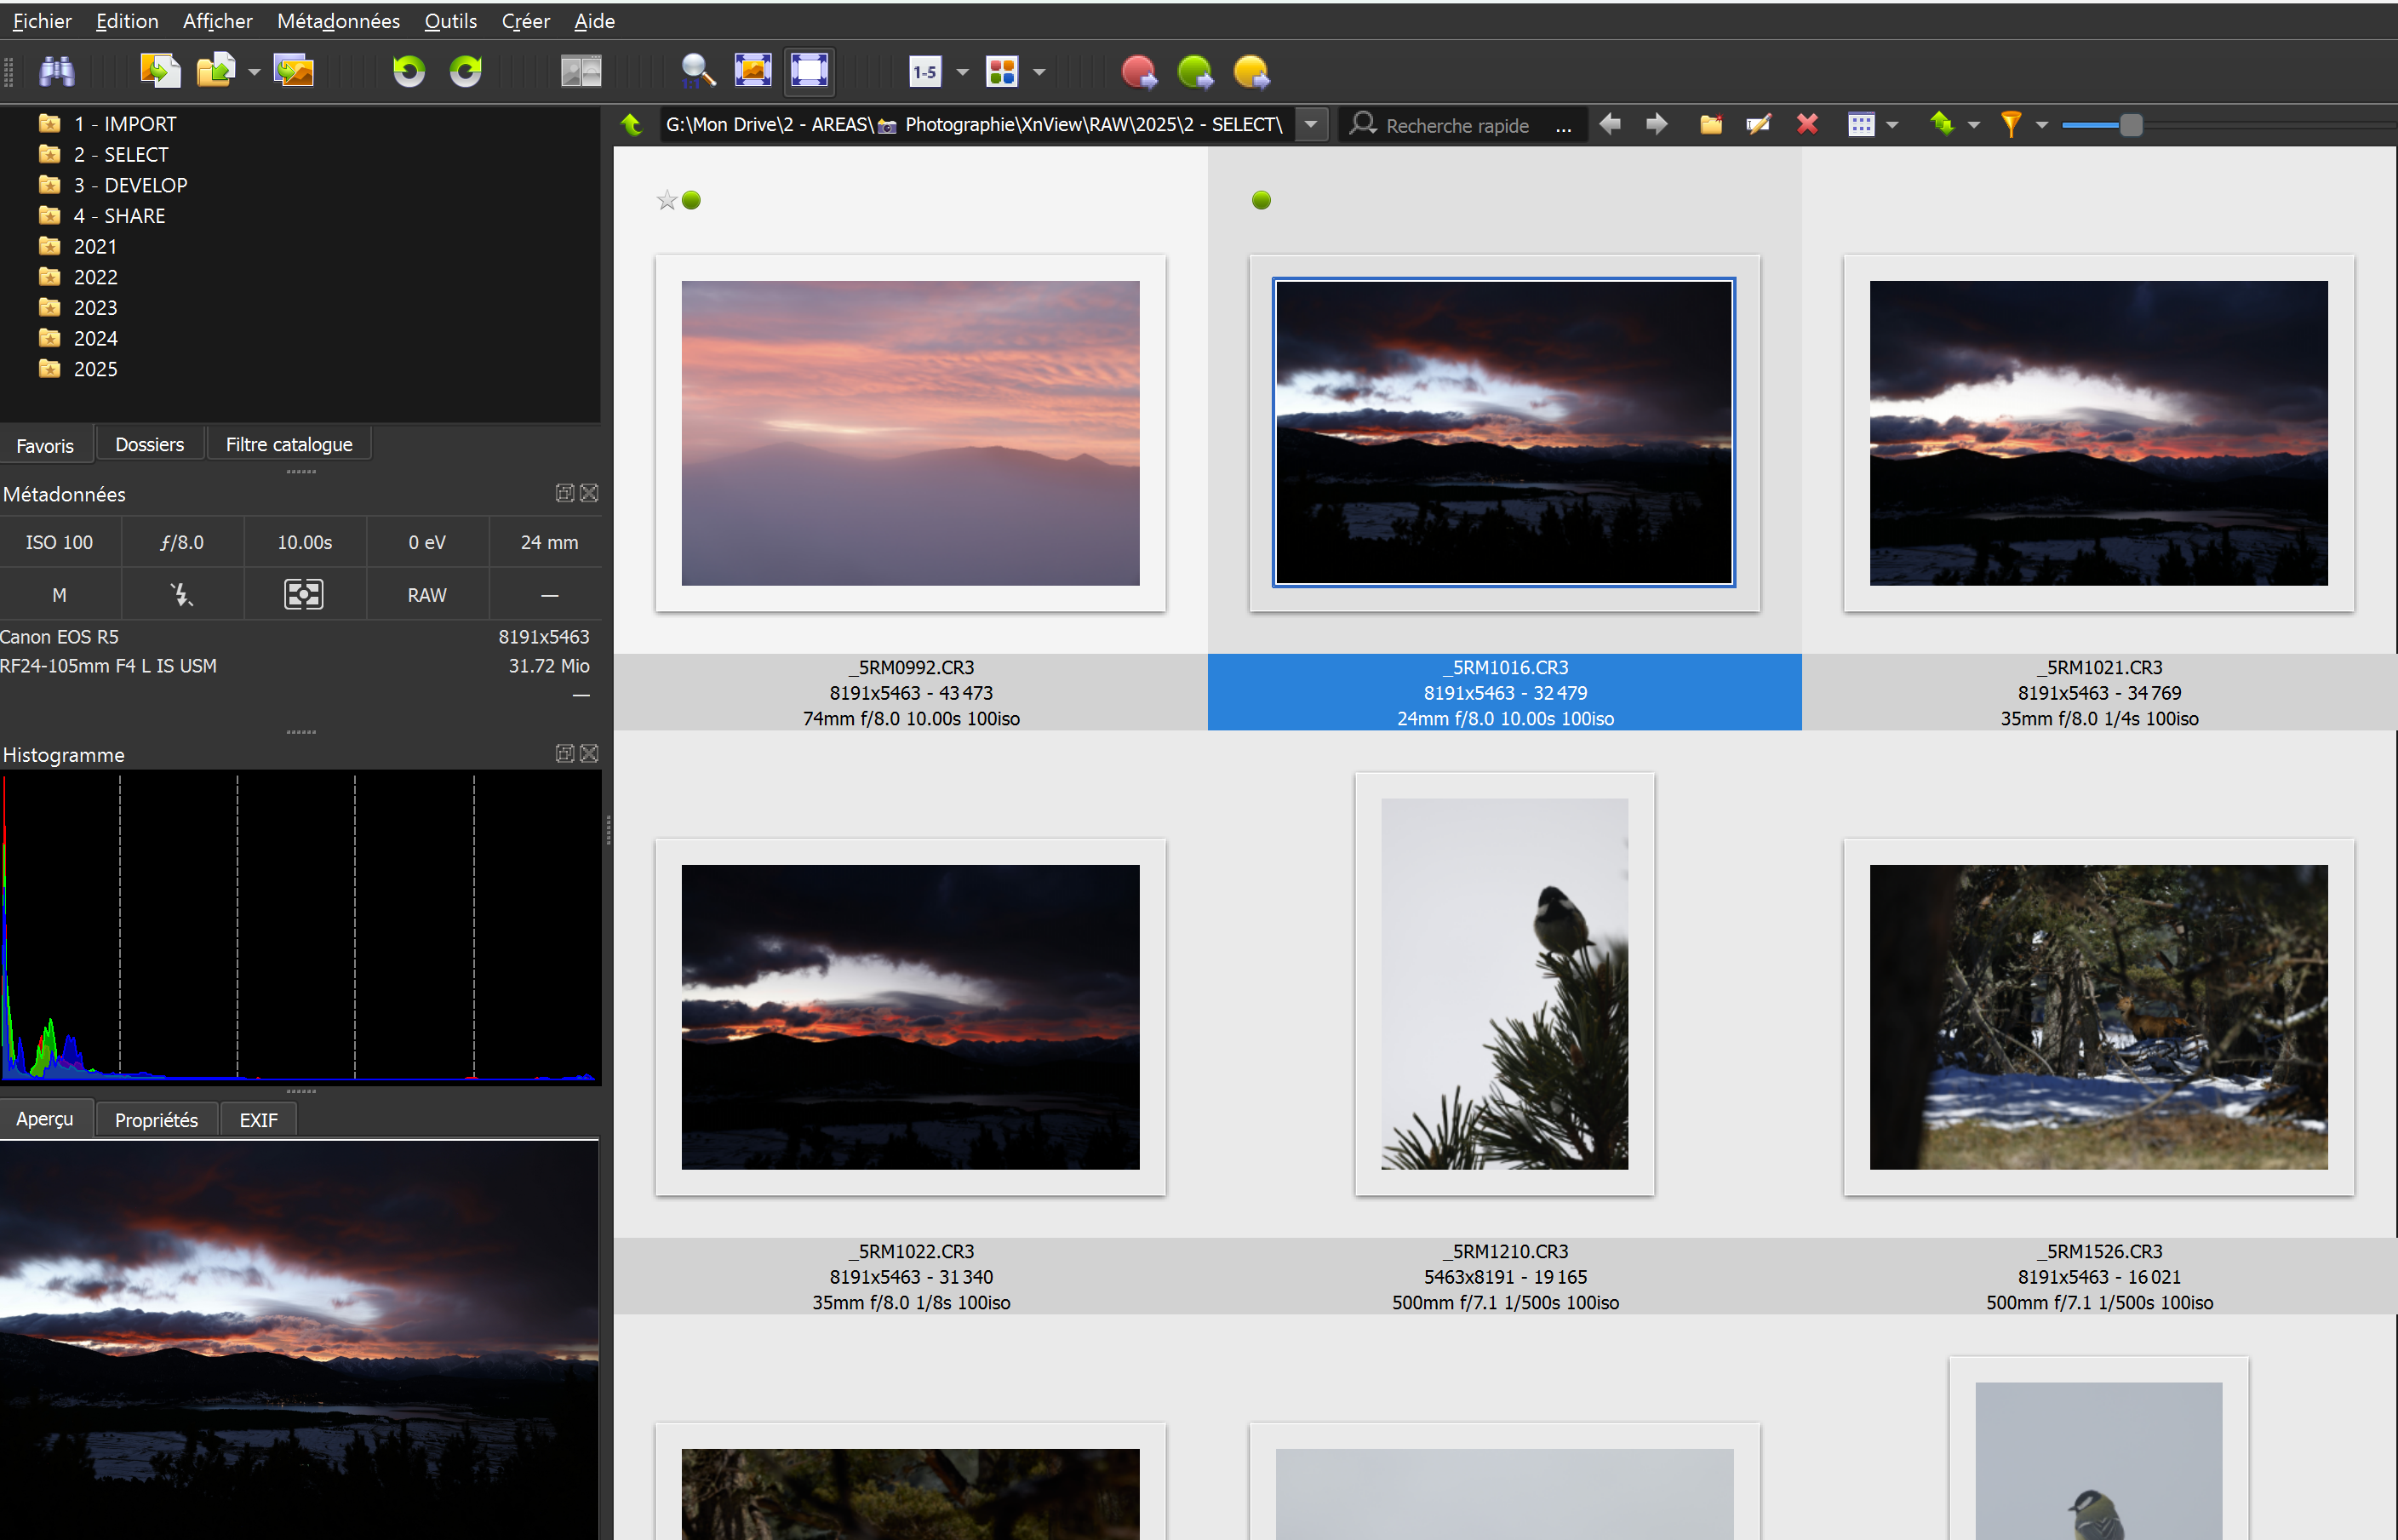
Task: Open the 2024 favorite folder
Action: tap(95, 339)
